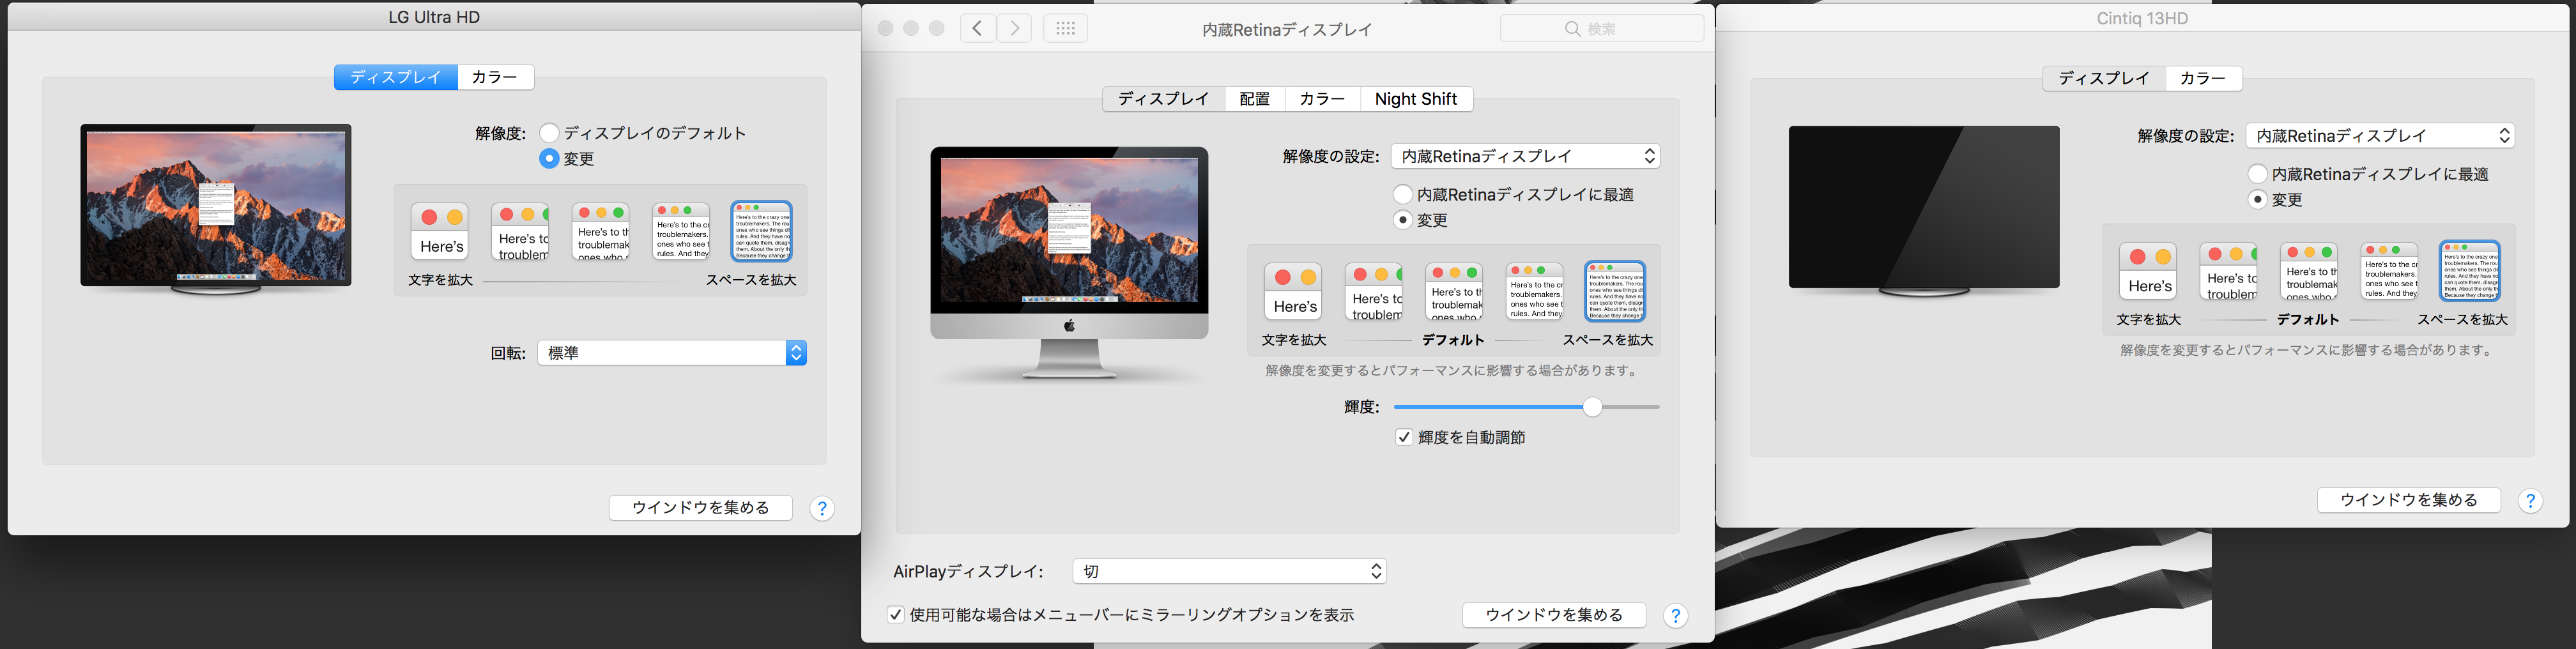Select the More Space (スペースを拡大) scaling icon in Retina window

coord(1615,291)
